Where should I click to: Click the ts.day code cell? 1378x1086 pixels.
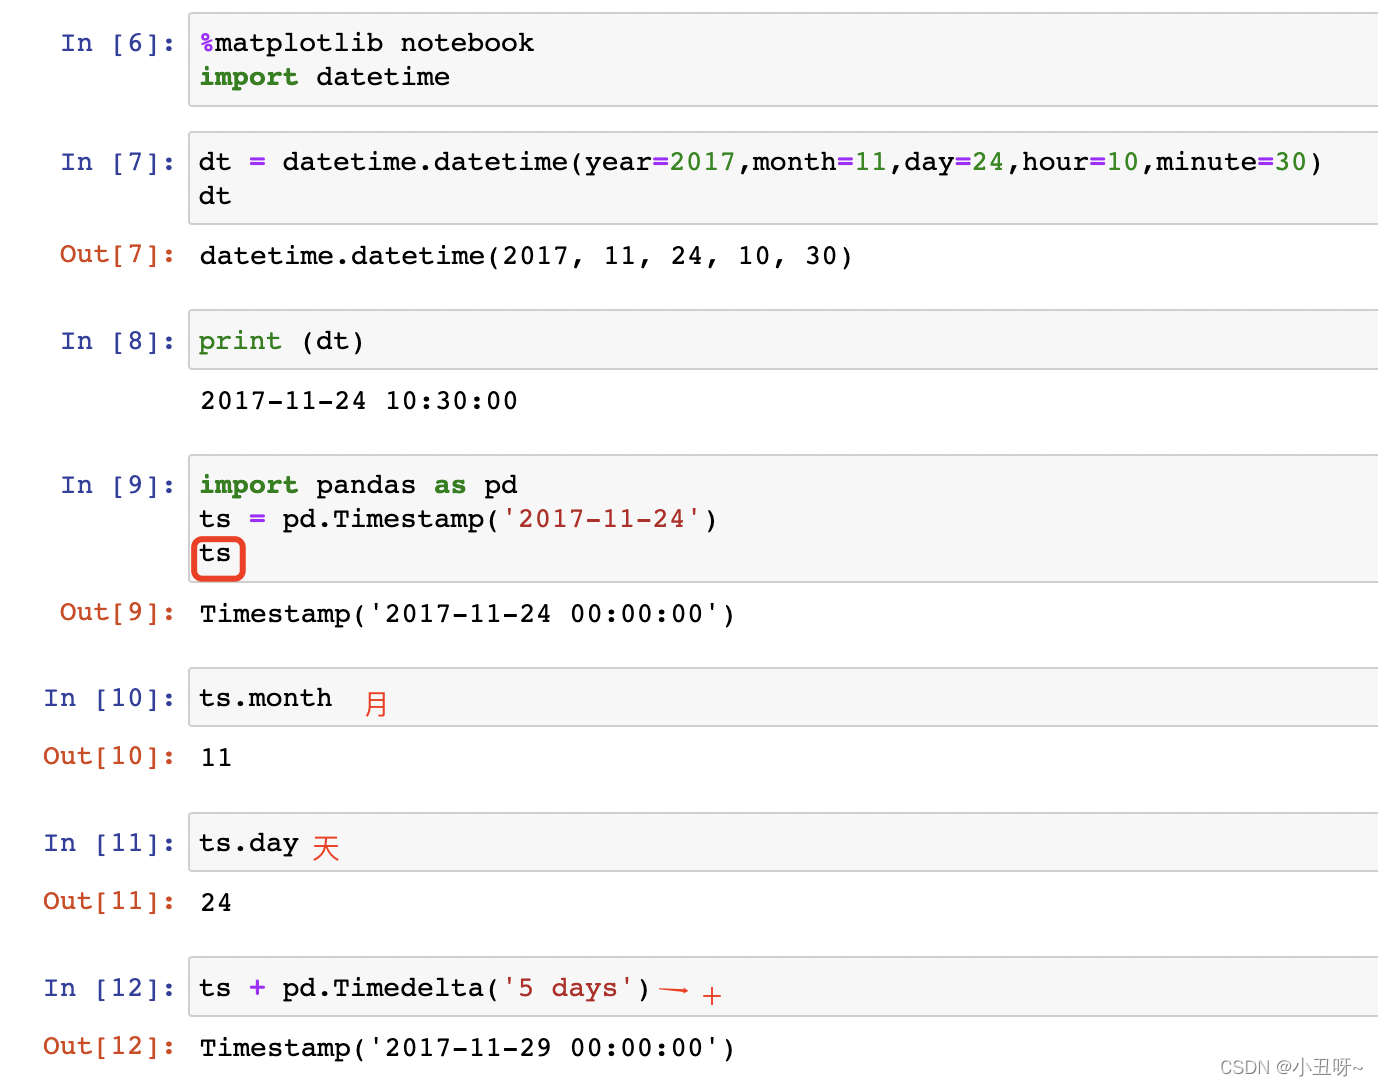tap(783, 842)
